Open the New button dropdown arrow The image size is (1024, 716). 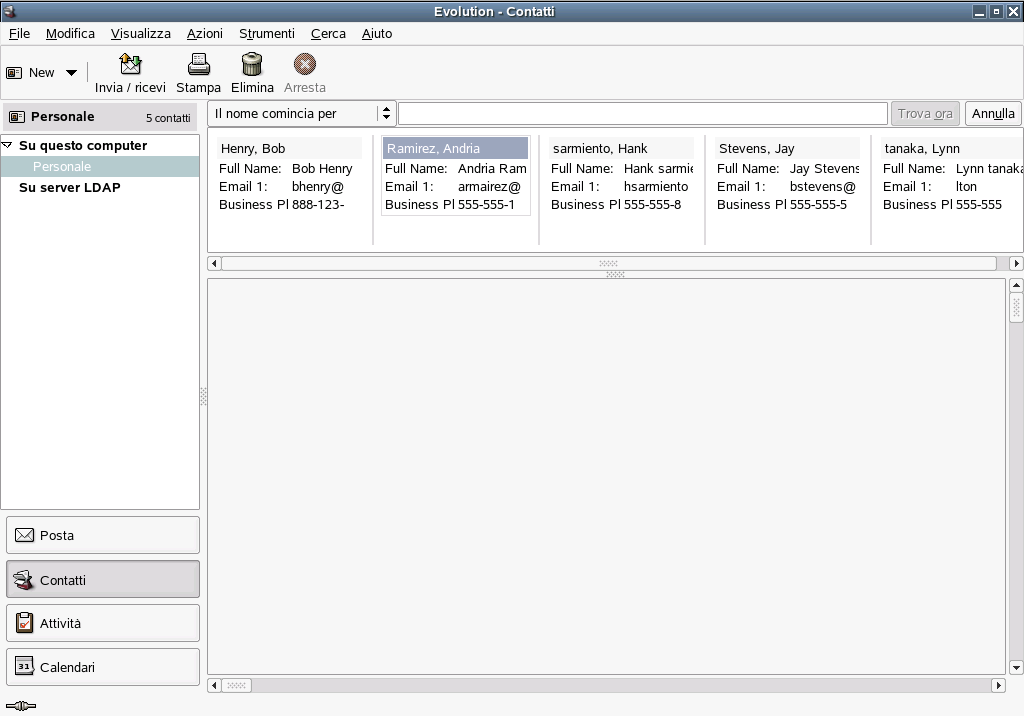(x=71, y=73)
